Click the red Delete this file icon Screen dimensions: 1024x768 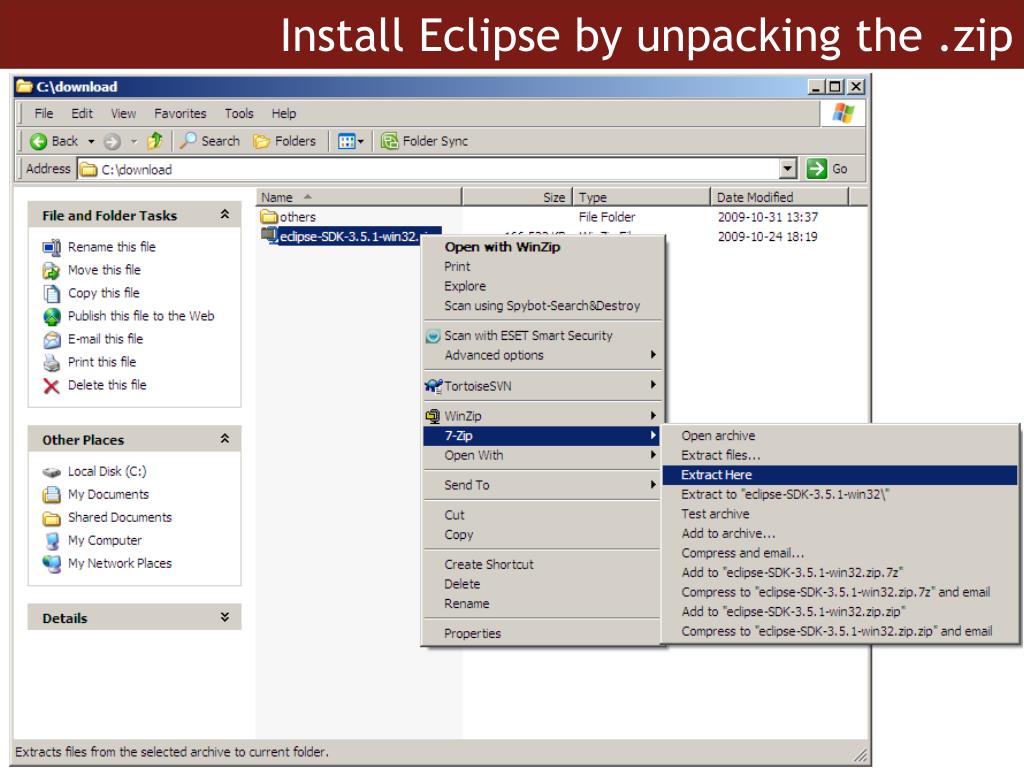click(x=52, y=386)
